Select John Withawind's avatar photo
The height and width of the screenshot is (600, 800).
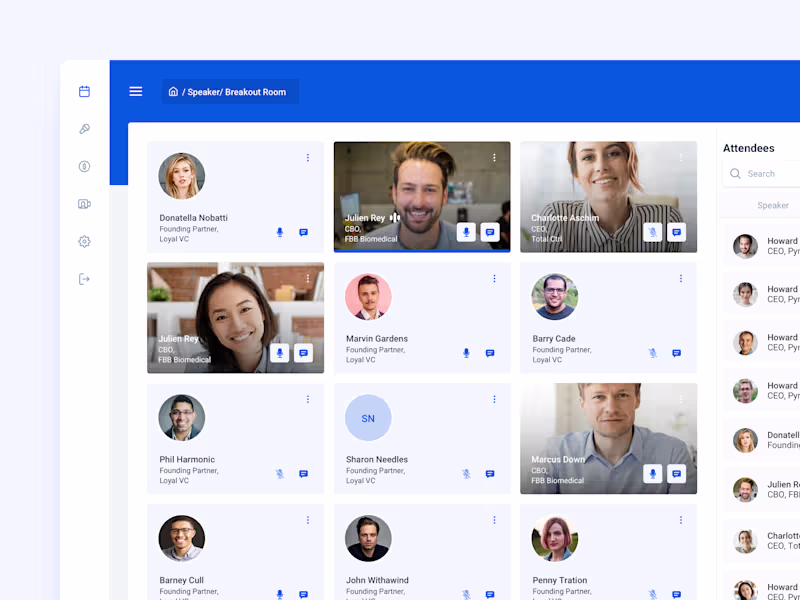tap(368, 538)
